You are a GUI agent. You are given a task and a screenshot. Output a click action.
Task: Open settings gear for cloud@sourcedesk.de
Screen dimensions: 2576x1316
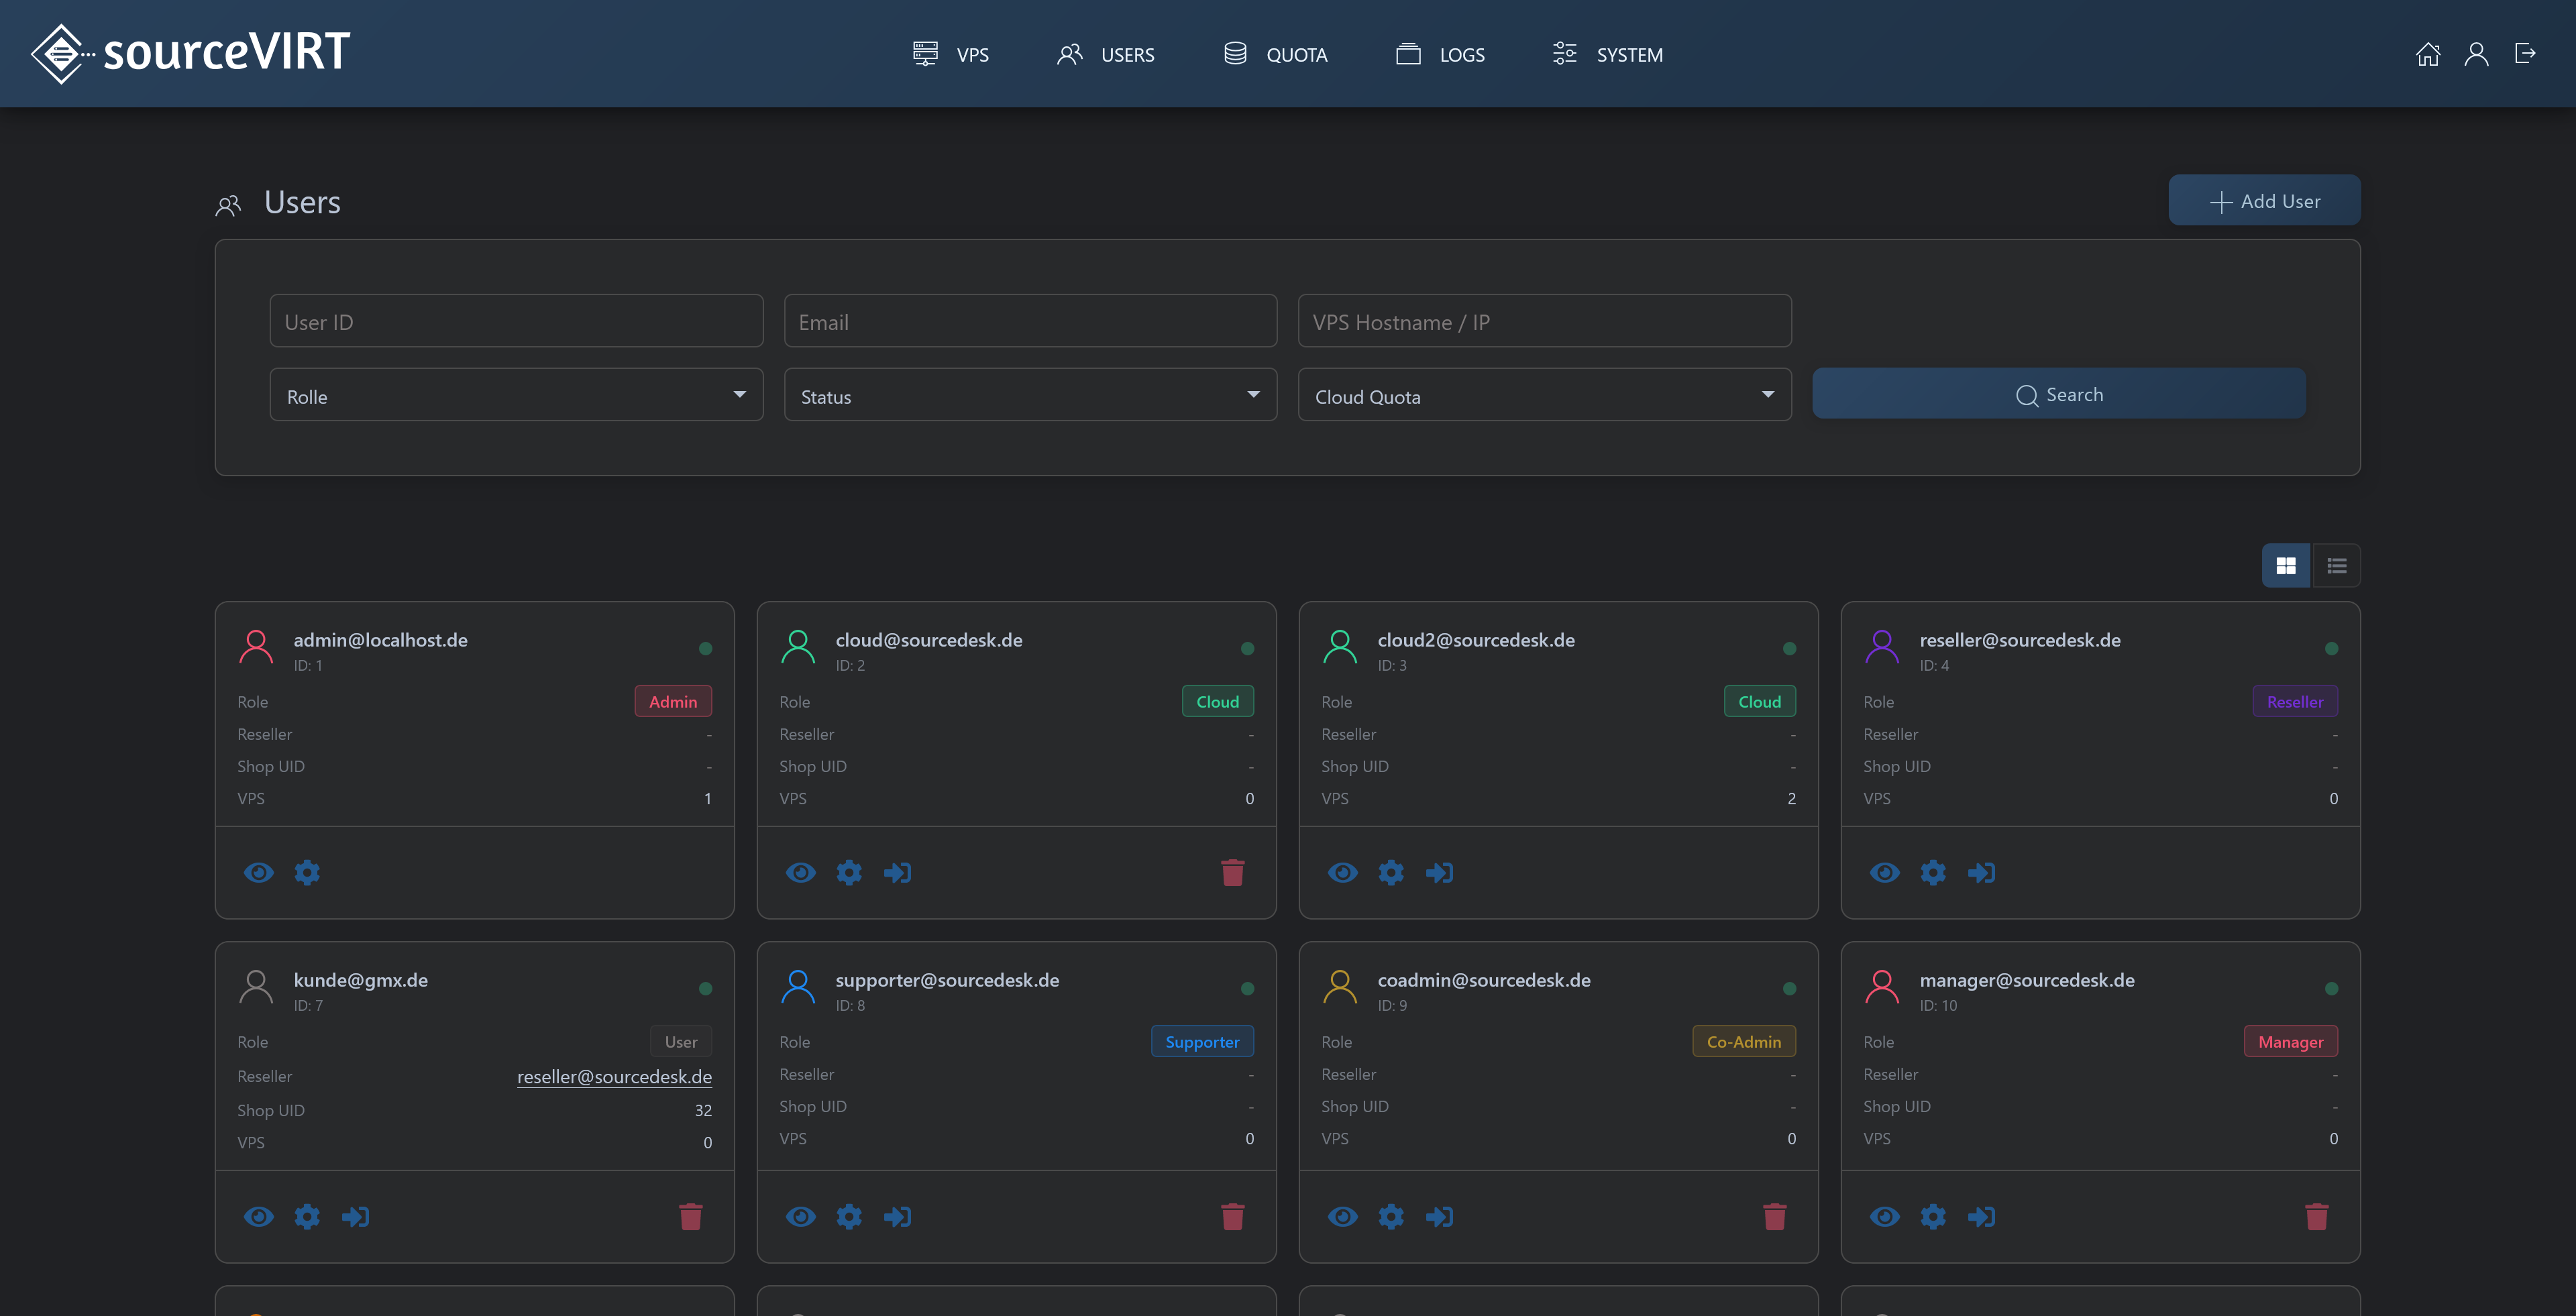click(849, 872)
